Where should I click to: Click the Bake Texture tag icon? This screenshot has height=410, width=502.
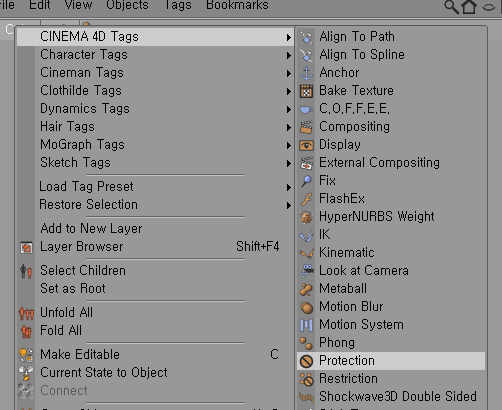click(x=306, y=91)
